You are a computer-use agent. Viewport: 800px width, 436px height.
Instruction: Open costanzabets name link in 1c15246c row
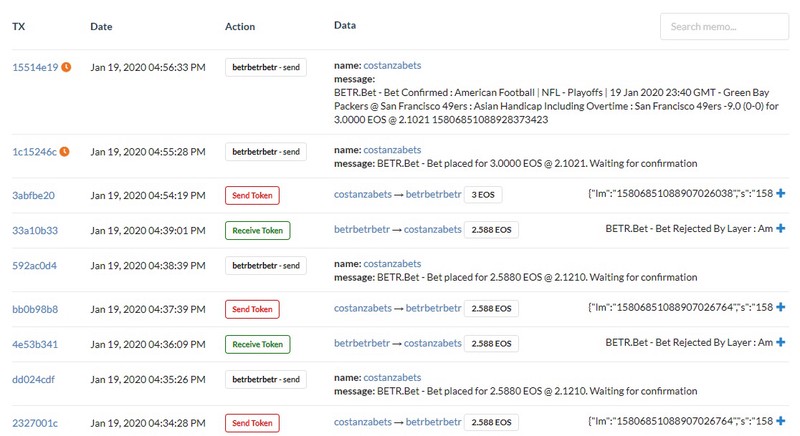(392, 150)
